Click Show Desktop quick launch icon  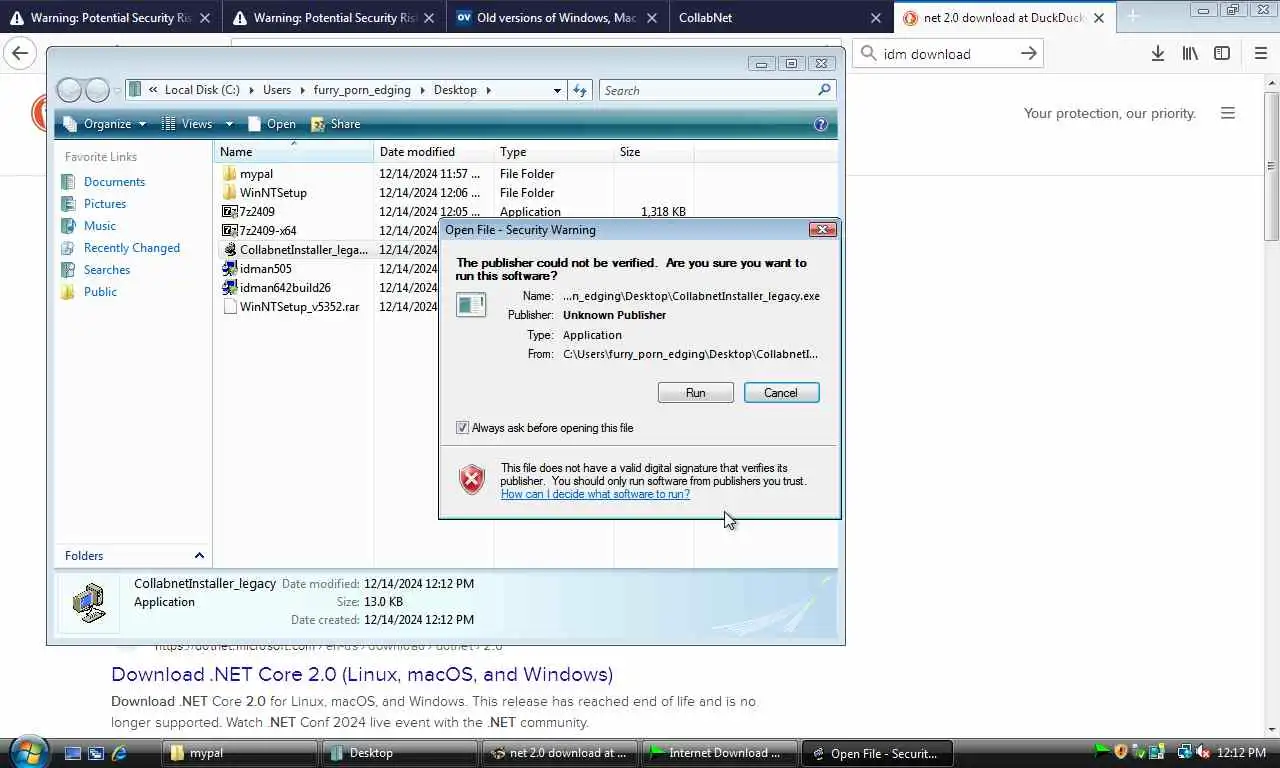pyautogui.click(x=73, y=753)
